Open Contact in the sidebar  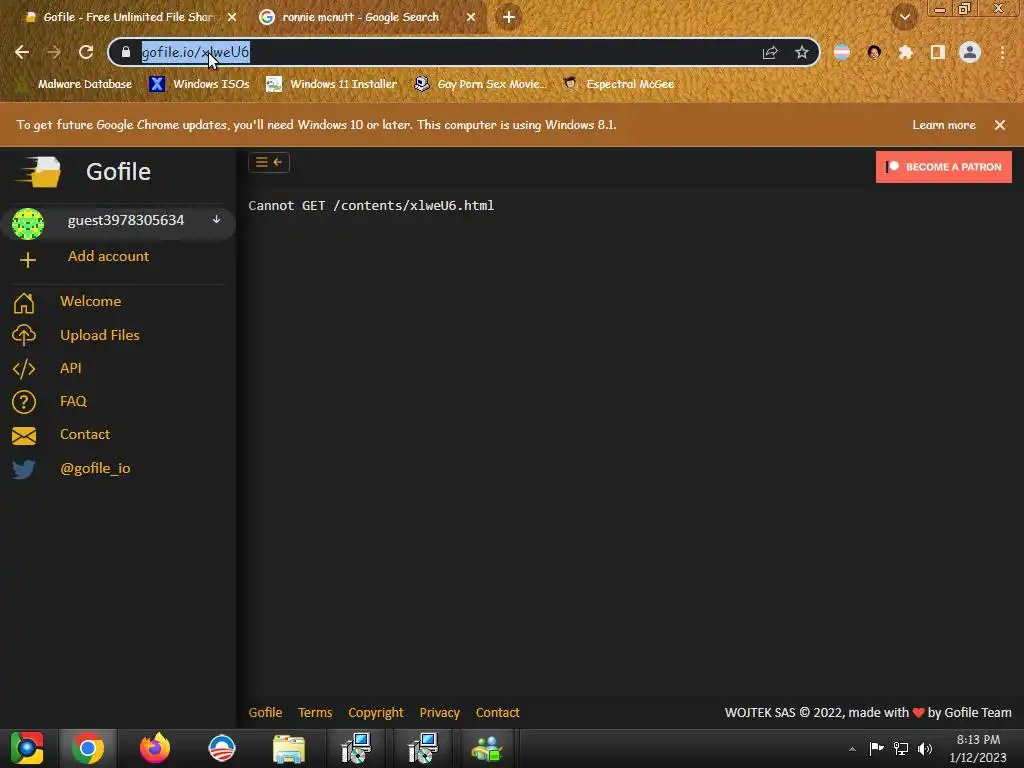85,434
